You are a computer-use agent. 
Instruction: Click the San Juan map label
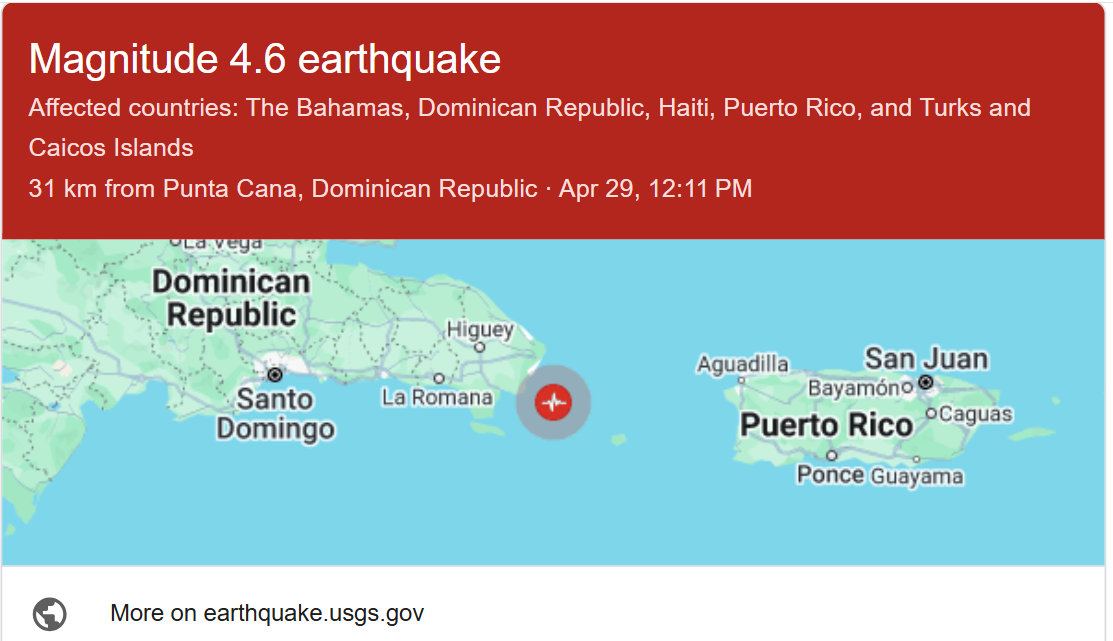pyautogui.click(x=926, y=358)
